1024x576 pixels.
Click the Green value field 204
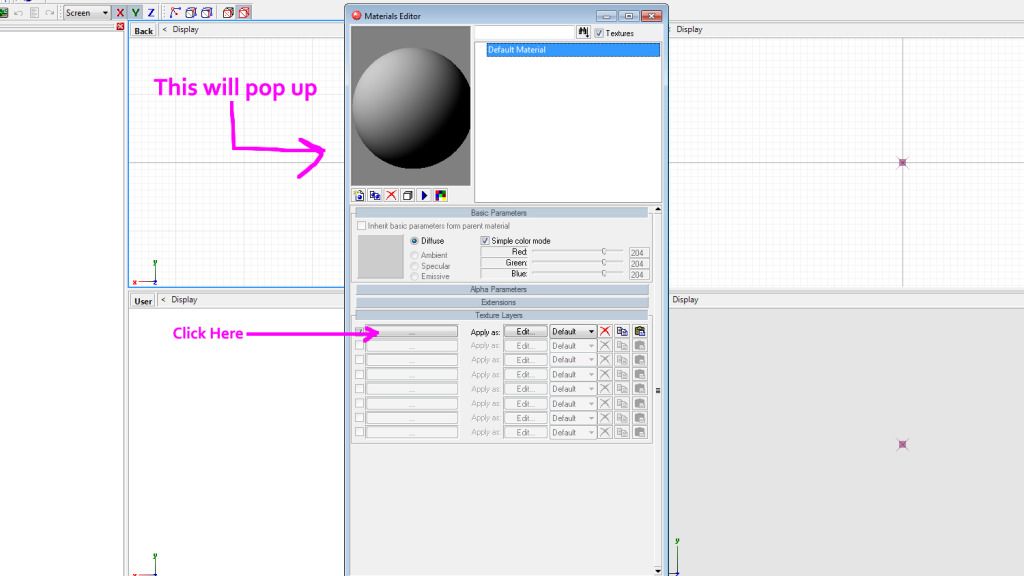click(637, 264)
